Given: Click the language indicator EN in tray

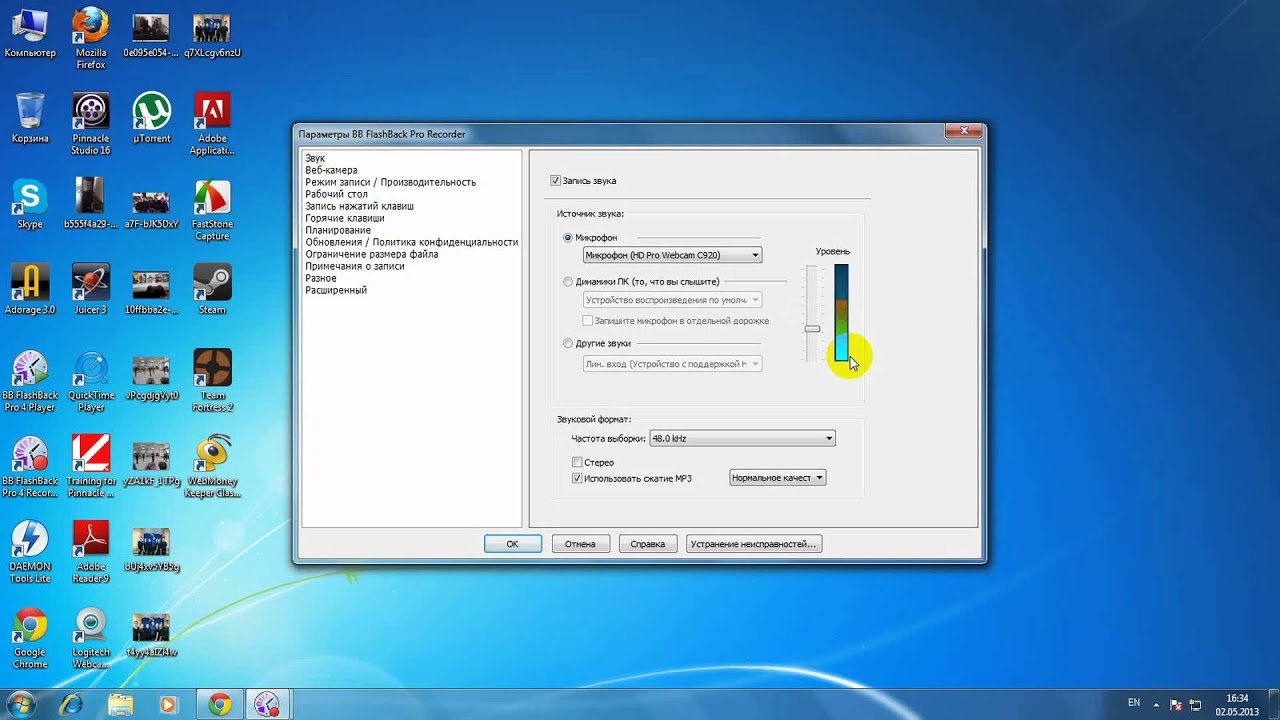Looking at the screenshot, I should pyautogui.click(x=1133, y=703).
